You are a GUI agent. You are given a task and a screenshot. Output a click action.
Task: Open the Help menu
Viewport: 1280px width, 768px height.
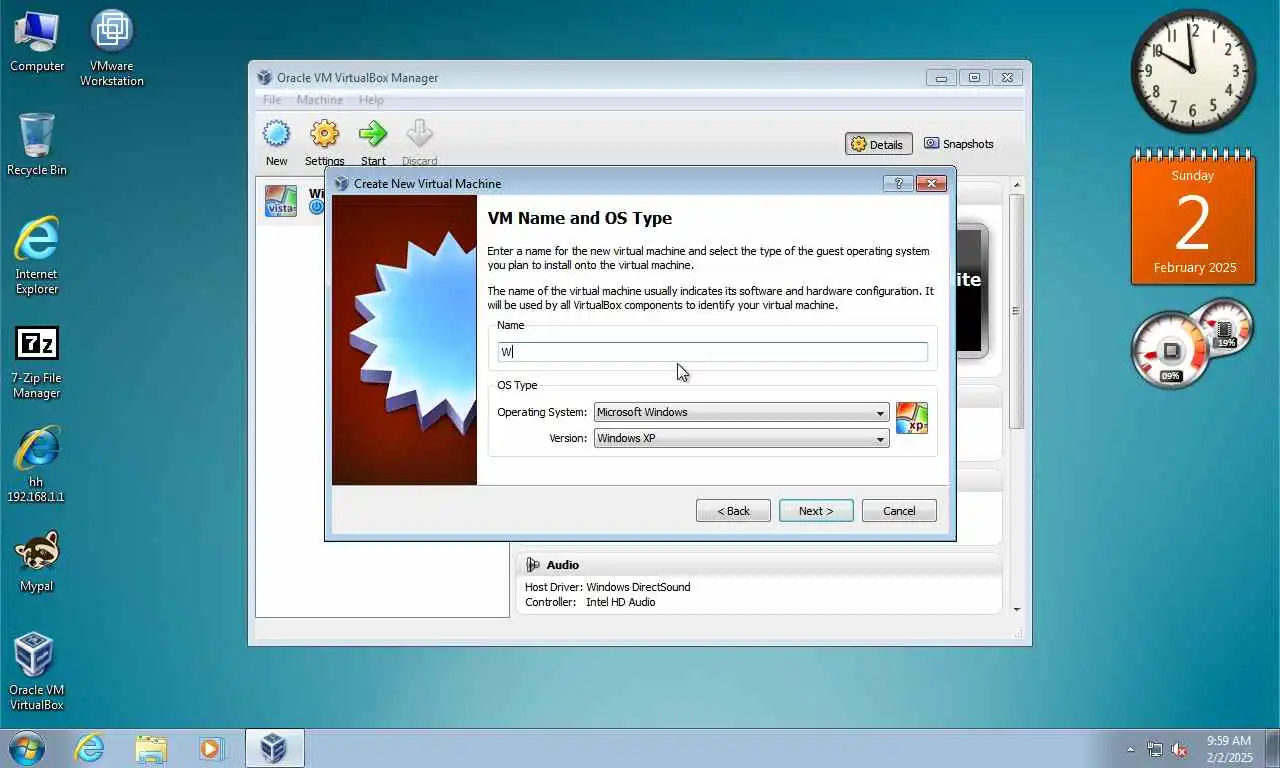click(371, 100)
